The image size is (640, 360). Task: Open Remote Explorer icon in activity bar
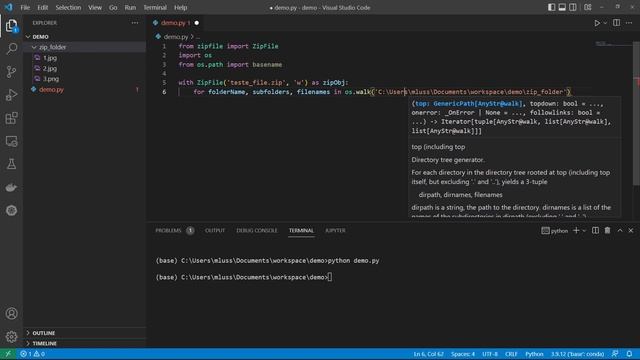(11, 141)
